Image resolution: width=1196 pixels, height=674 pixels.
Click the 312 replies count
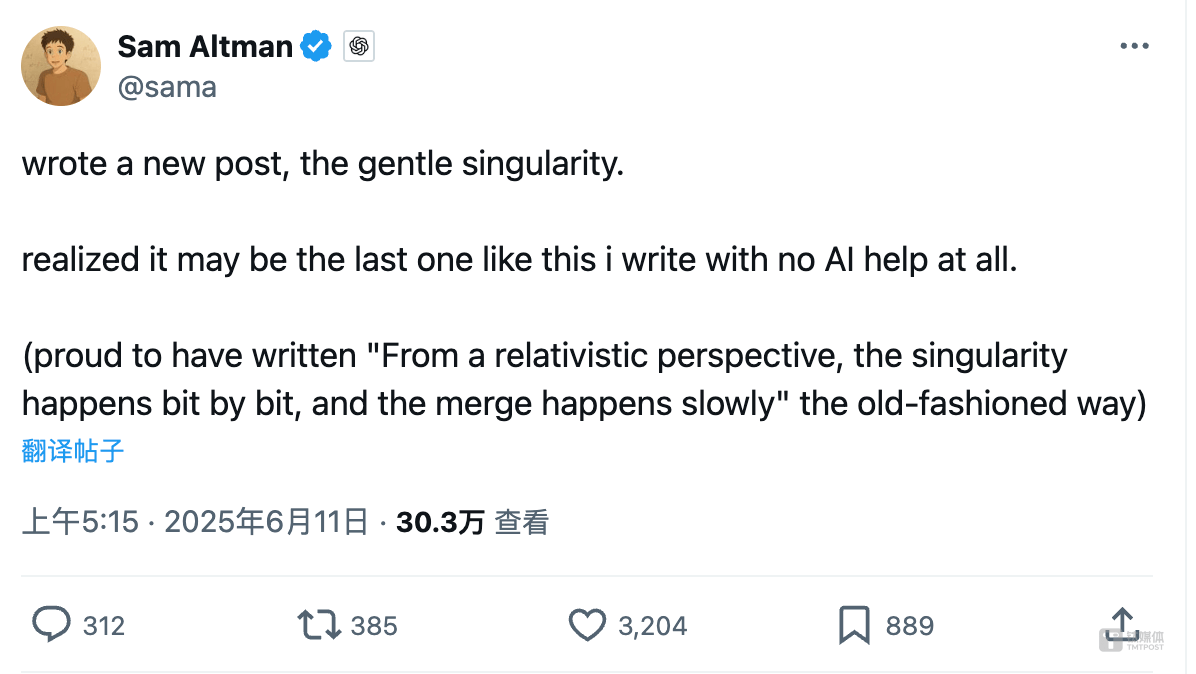click(104, 626)
